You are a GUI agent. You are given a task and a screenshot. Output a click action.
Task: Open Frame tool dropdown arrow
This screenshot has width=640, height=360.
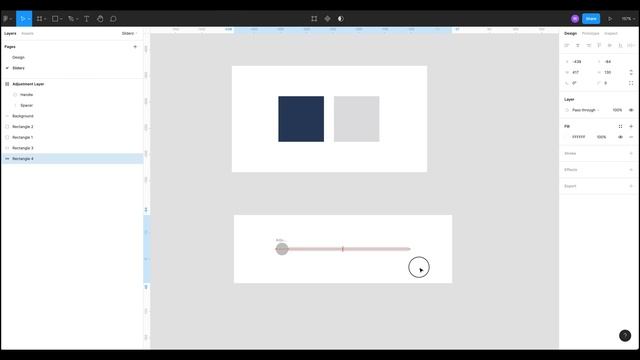click(x=45, y=19)
